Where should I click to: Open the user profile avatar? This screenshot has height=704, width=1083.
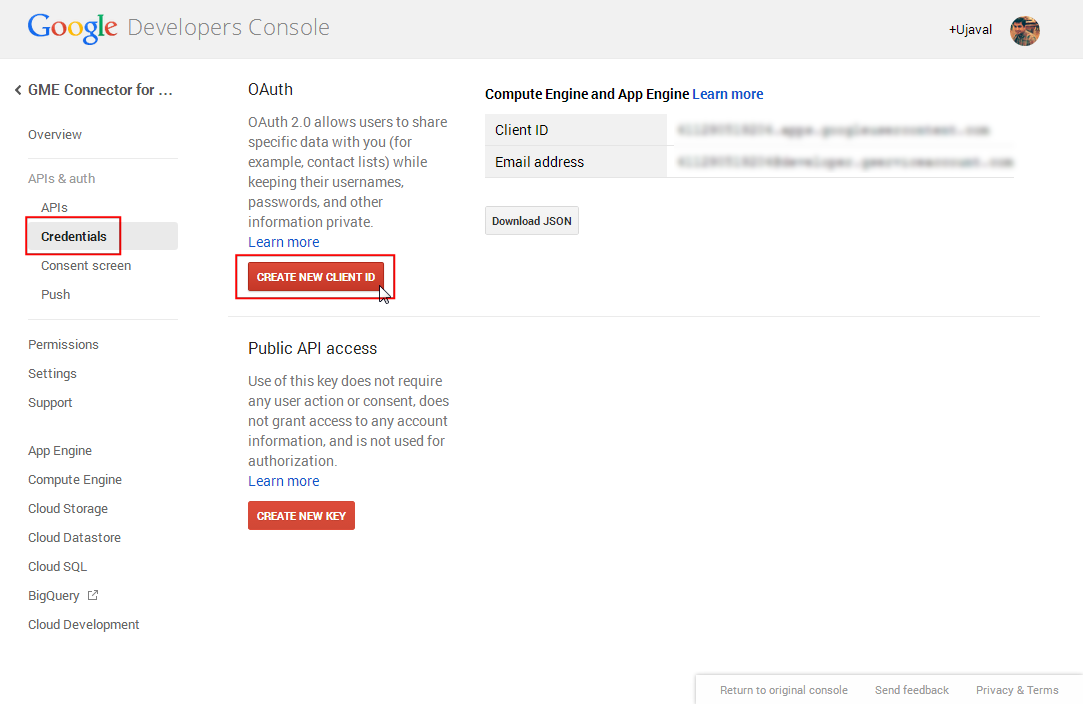1025,30
